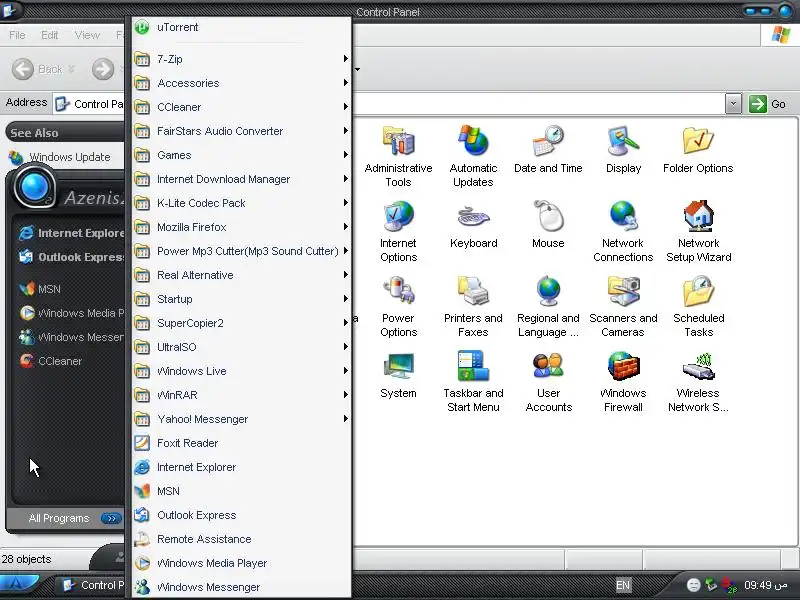The width and height of the screenshot is (800, 600).
Task: Open Foxit Reader from programs list
Action: (x=242, y=443)
